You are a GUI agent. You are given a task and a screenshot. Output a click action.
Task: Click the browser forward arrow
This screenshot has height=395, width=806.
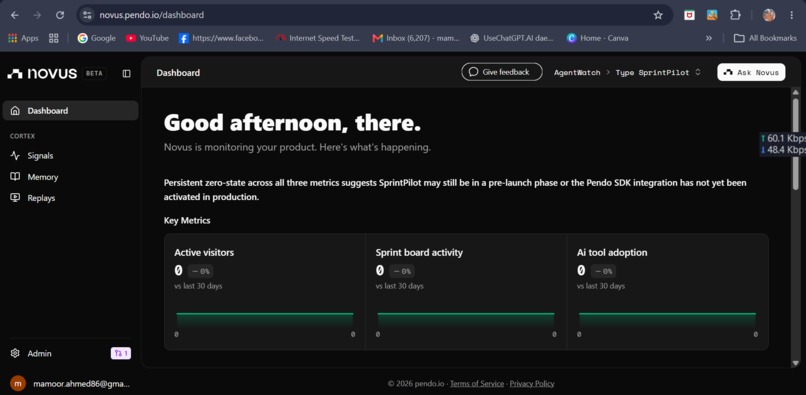pyautogui.click(x=37, y=15)
